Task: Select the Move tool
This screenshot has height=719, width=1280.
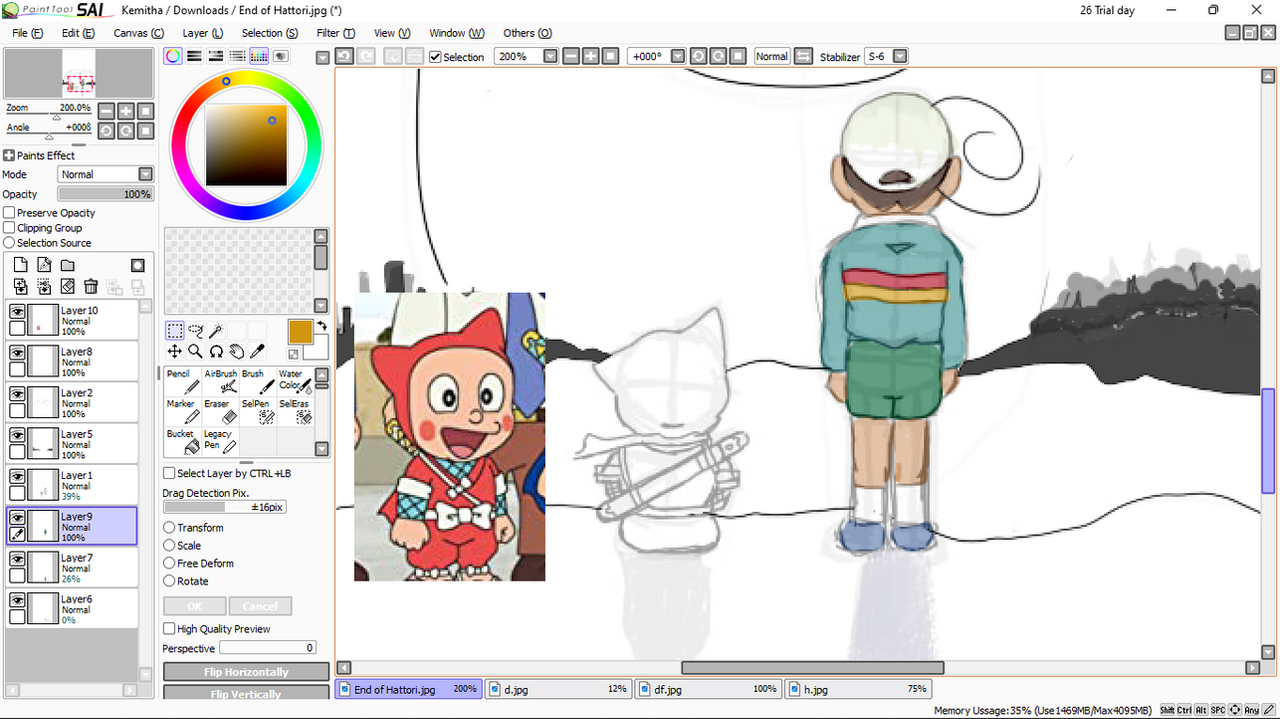Action: [174, 351]
